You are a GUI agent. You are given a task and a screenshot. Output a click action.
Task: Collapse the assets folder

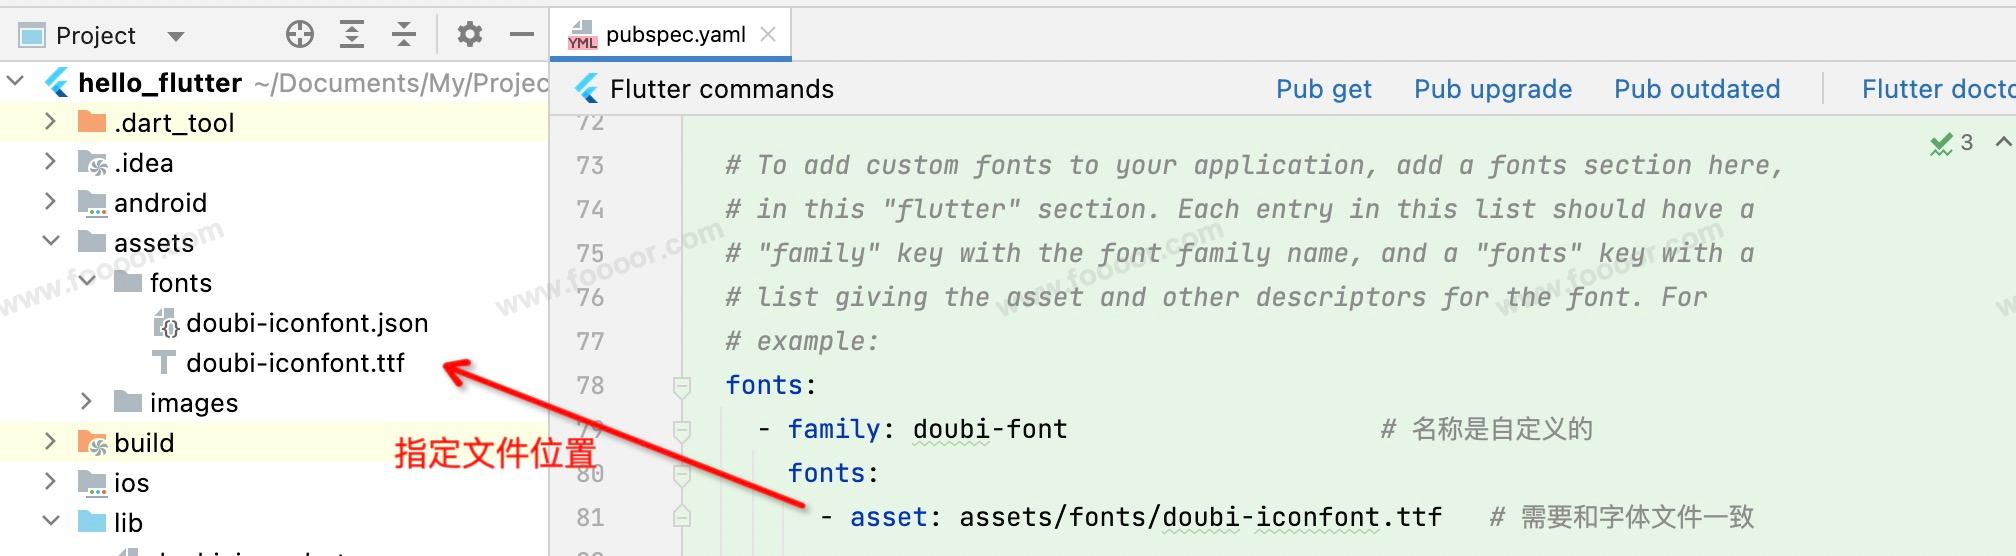50,242
